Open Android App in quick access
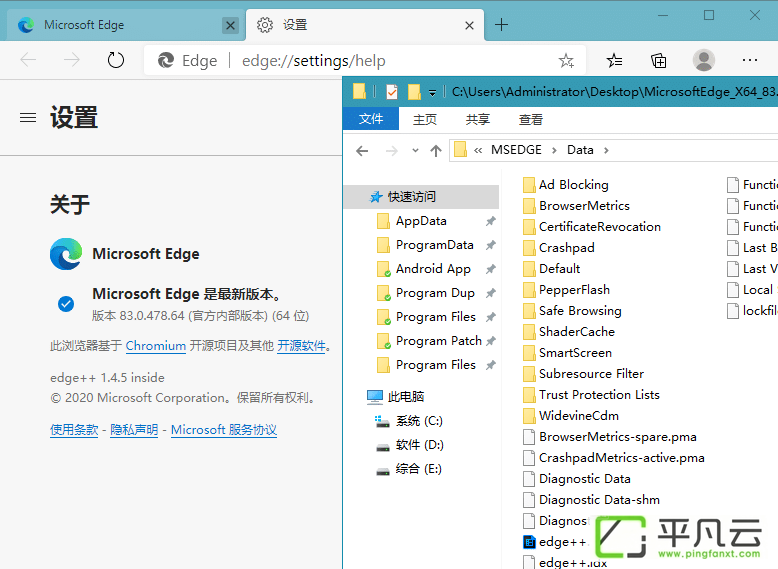This screenshot has height=569, width=778. 433,269
